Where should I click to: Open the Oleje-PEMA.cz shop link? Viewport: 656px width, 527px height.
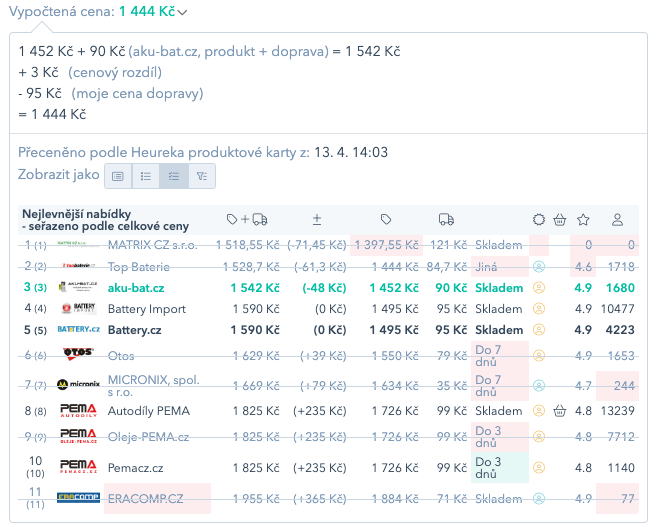coord(148,437)
